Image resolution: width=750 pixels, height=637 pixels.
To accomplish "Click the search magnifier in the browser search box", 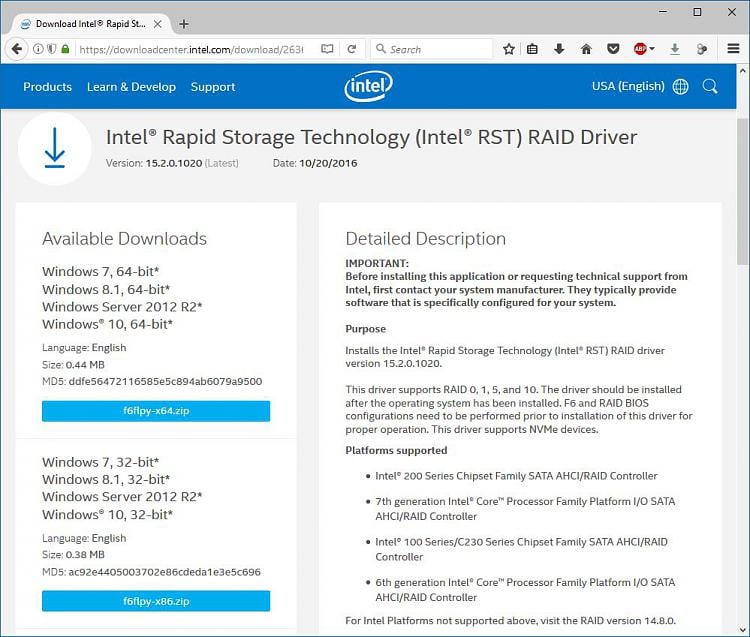I will (x=381, y=49).
